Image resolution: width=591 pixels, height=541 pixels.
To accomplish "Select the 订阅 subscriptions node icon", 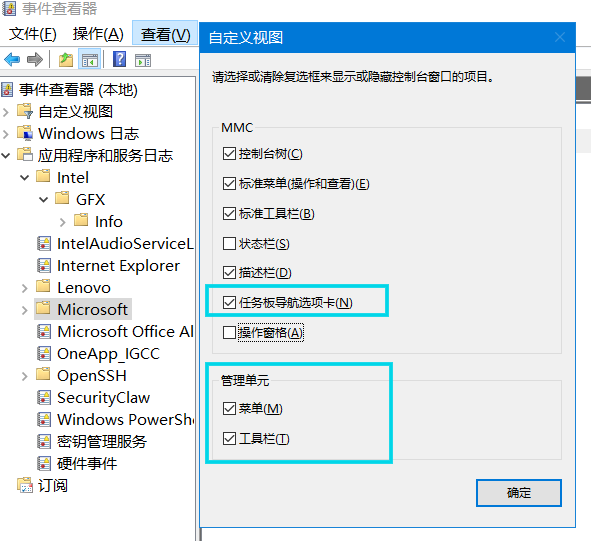I will tap(25, 485).
